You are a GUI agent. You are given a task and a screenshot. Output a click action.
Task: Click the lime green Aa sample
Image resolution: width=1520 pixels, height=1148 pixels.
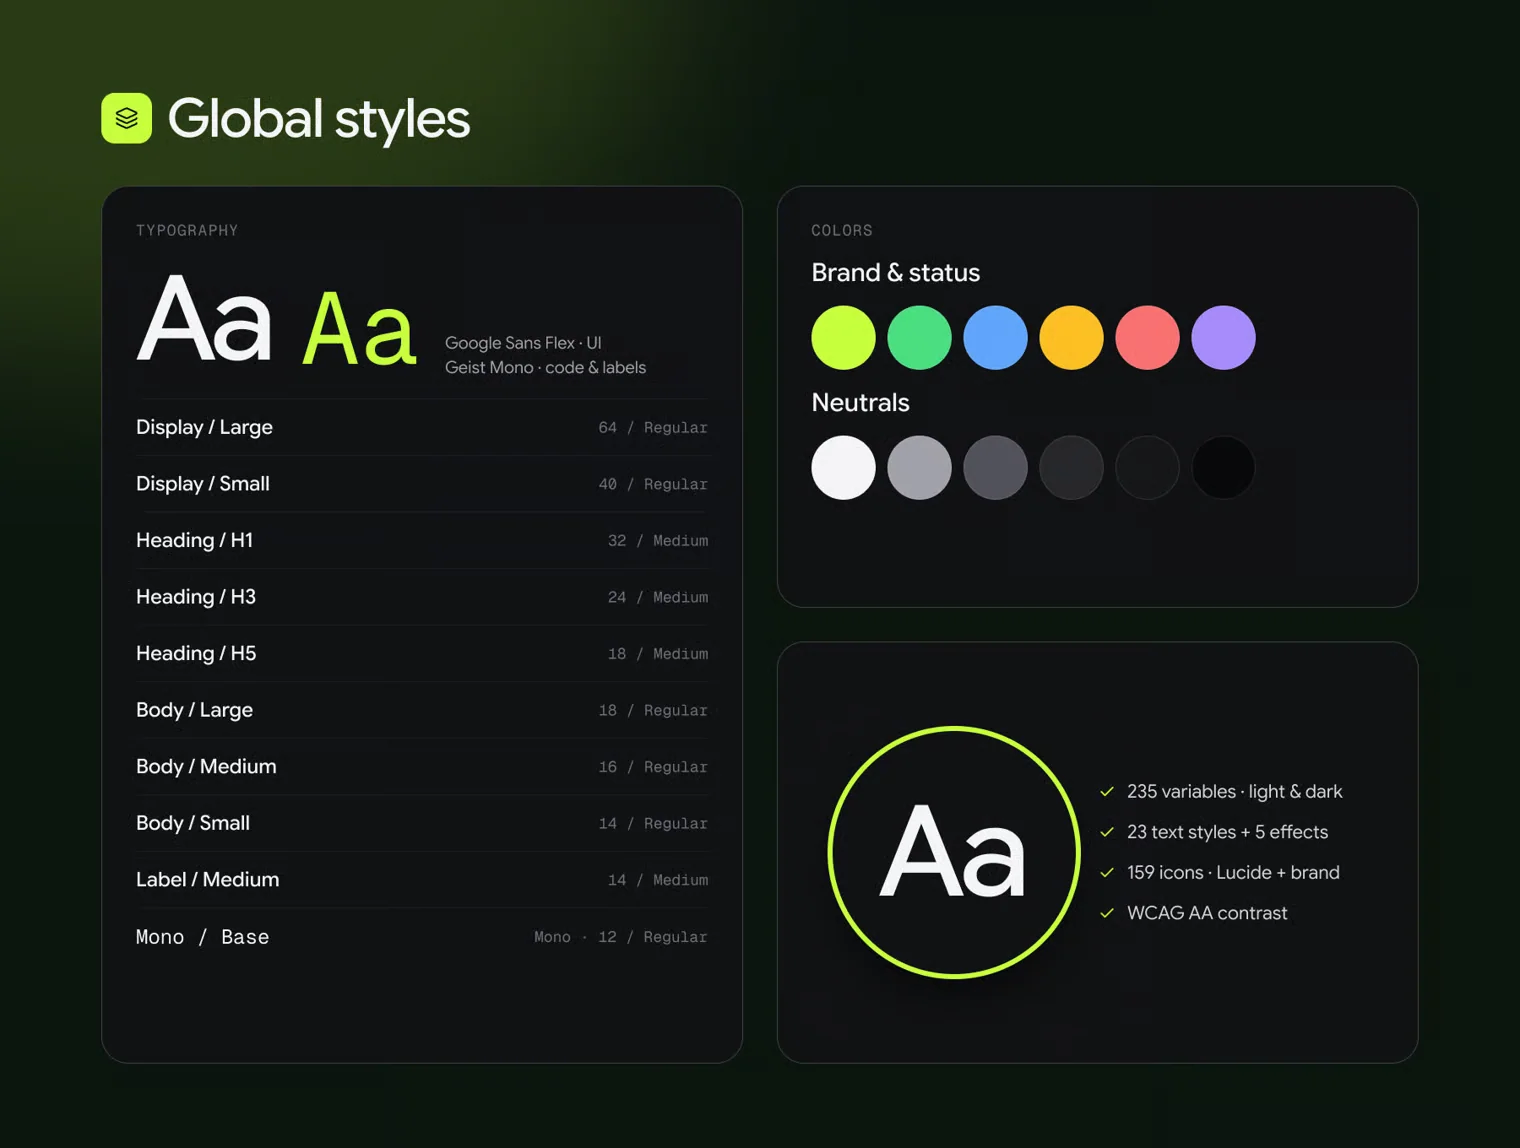pos(359,329)
